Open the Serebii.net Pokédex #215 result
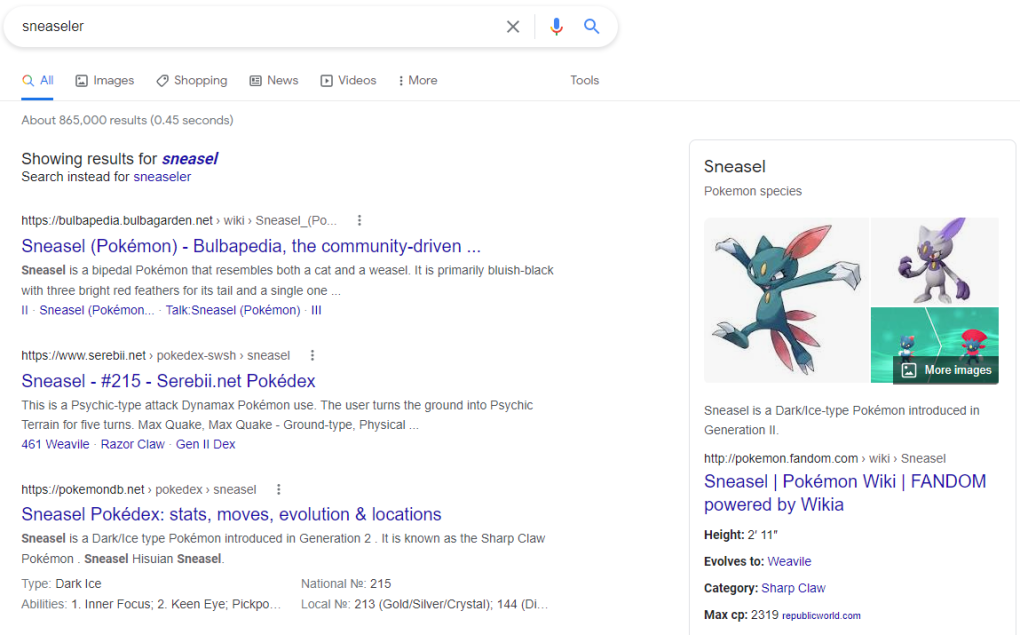The height and width of the screenshot is (635, 1020). pyautogui.click(x=168, y=381)
